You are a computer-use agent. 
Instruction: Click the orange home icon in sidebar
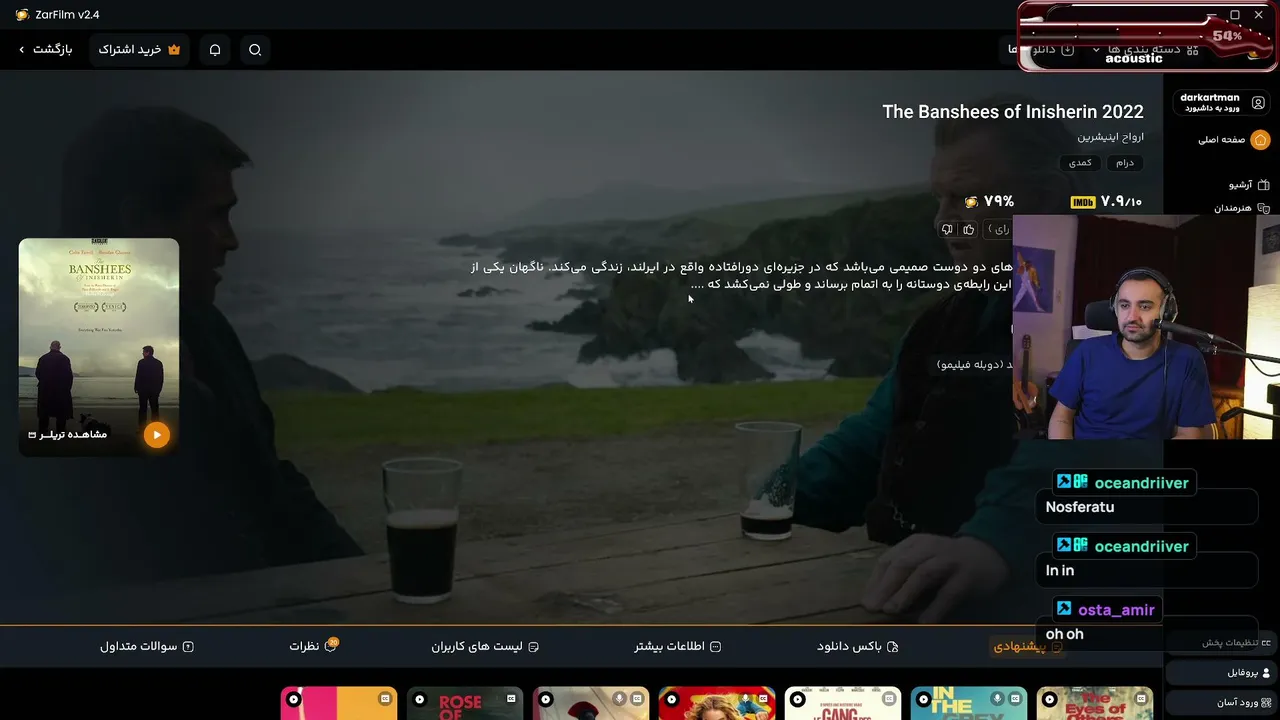[1260, 140]
